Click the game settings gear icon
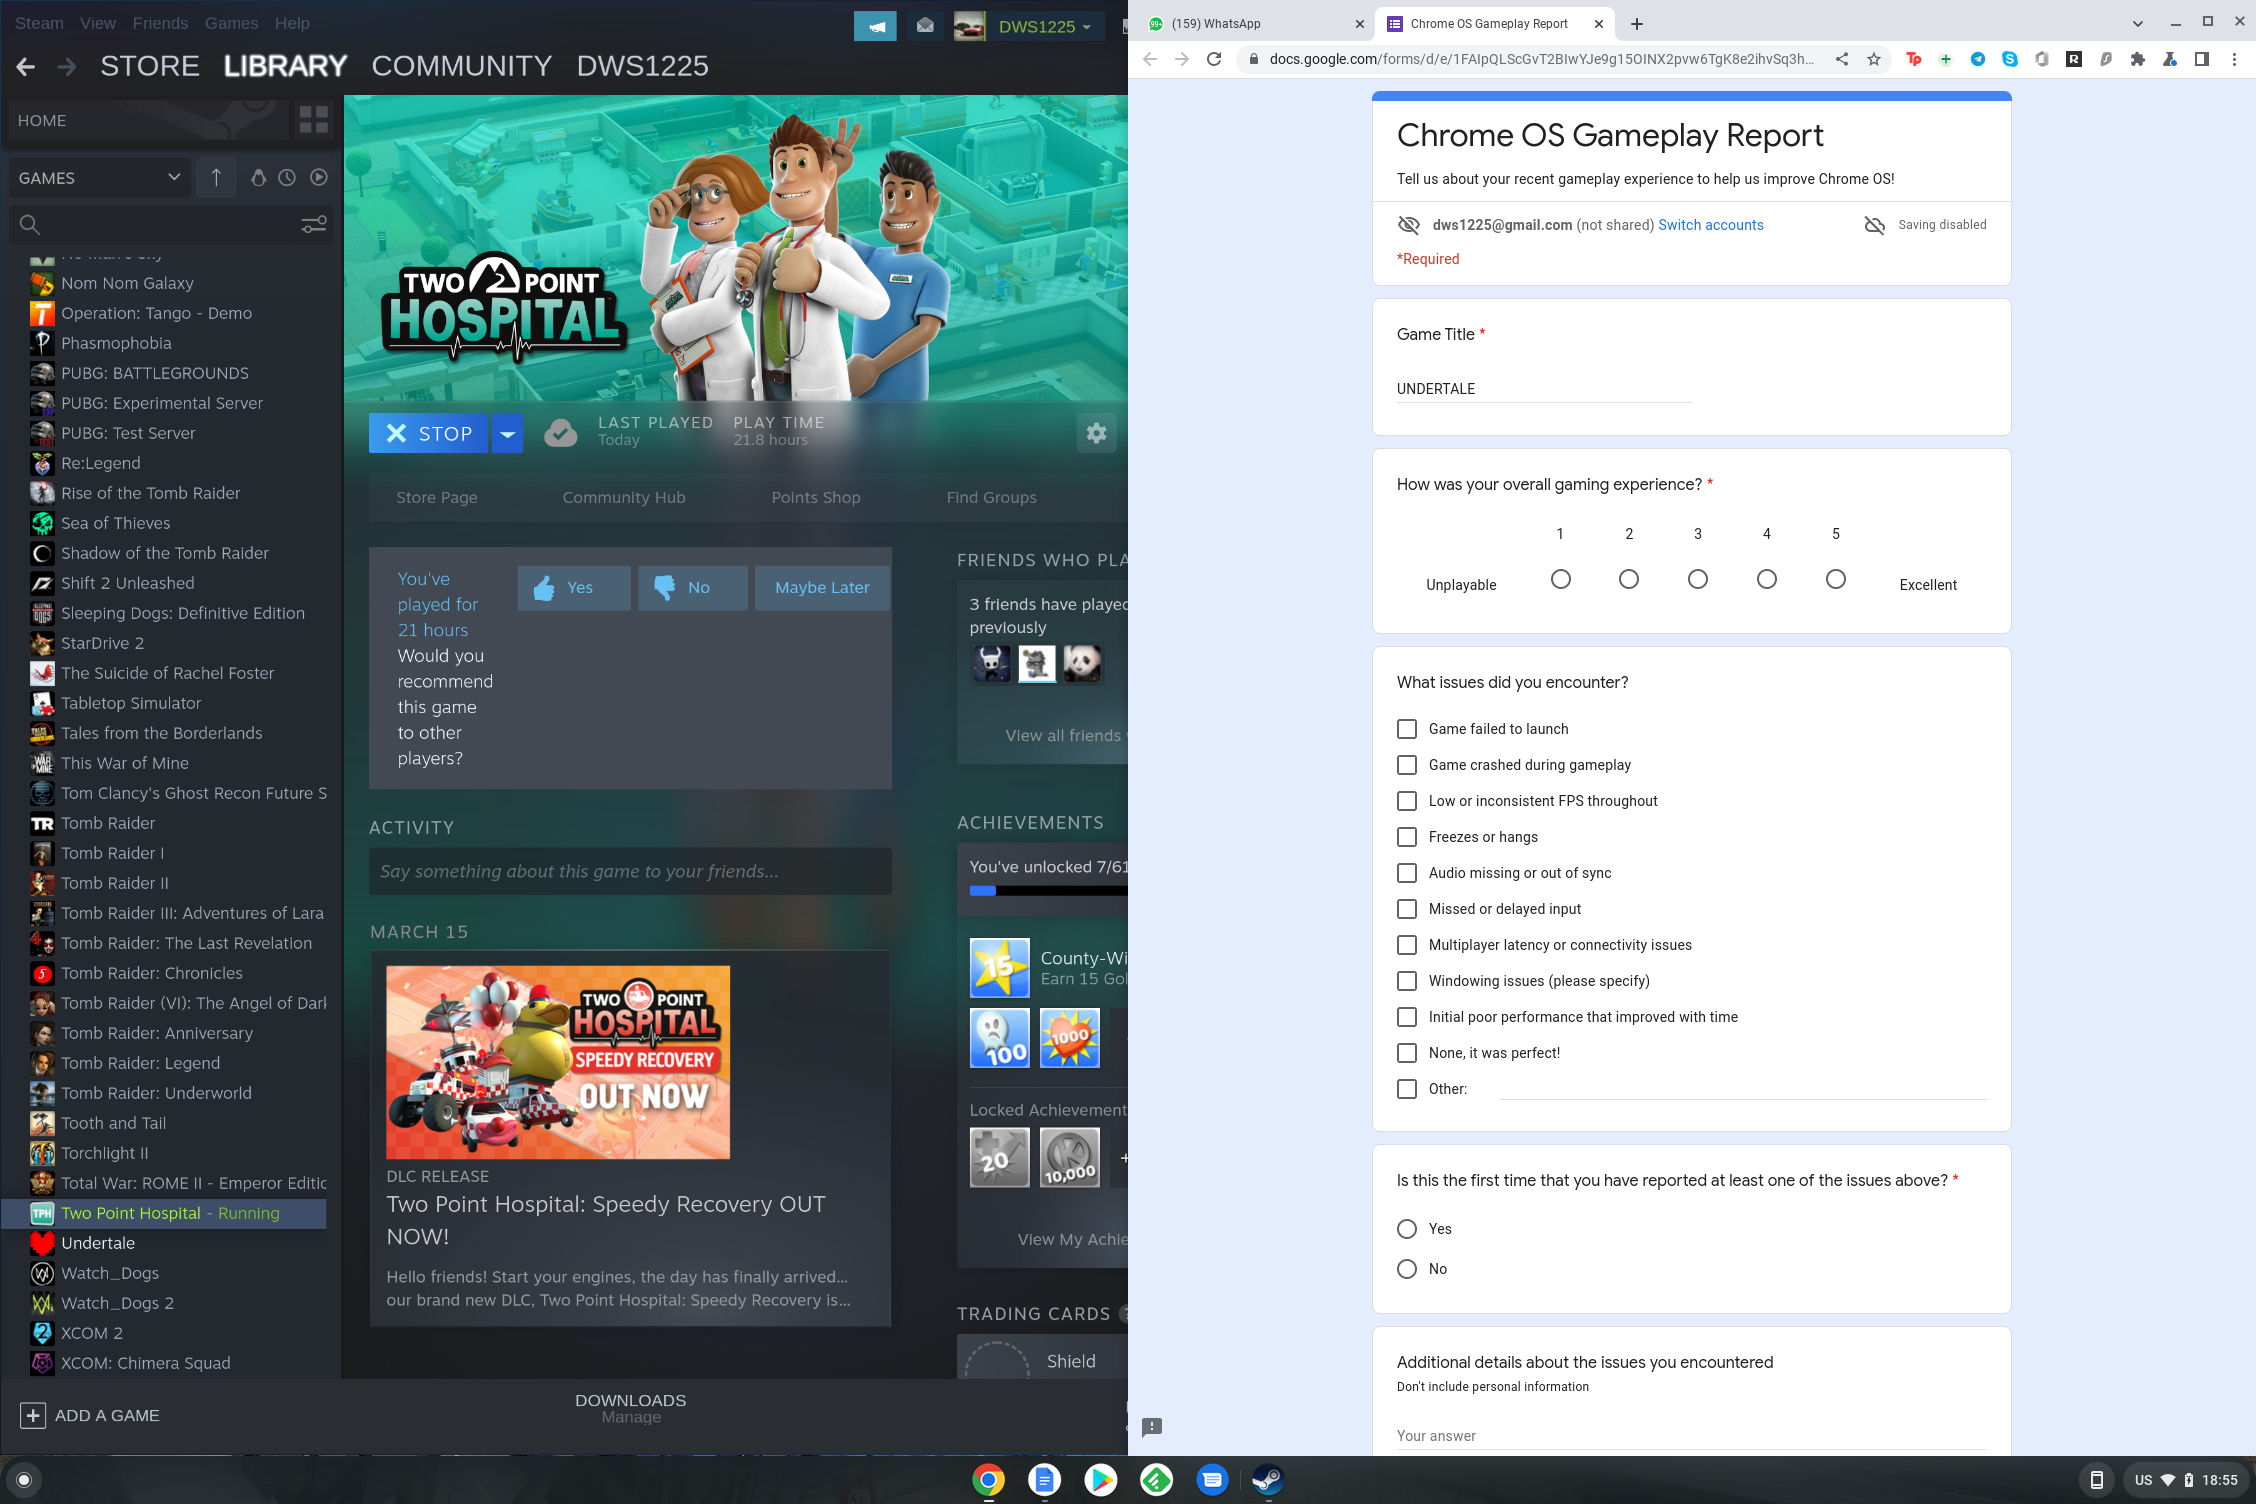Image resolution: width=2256 pixels, height=1504 pixels. [x=1096, y=433]
